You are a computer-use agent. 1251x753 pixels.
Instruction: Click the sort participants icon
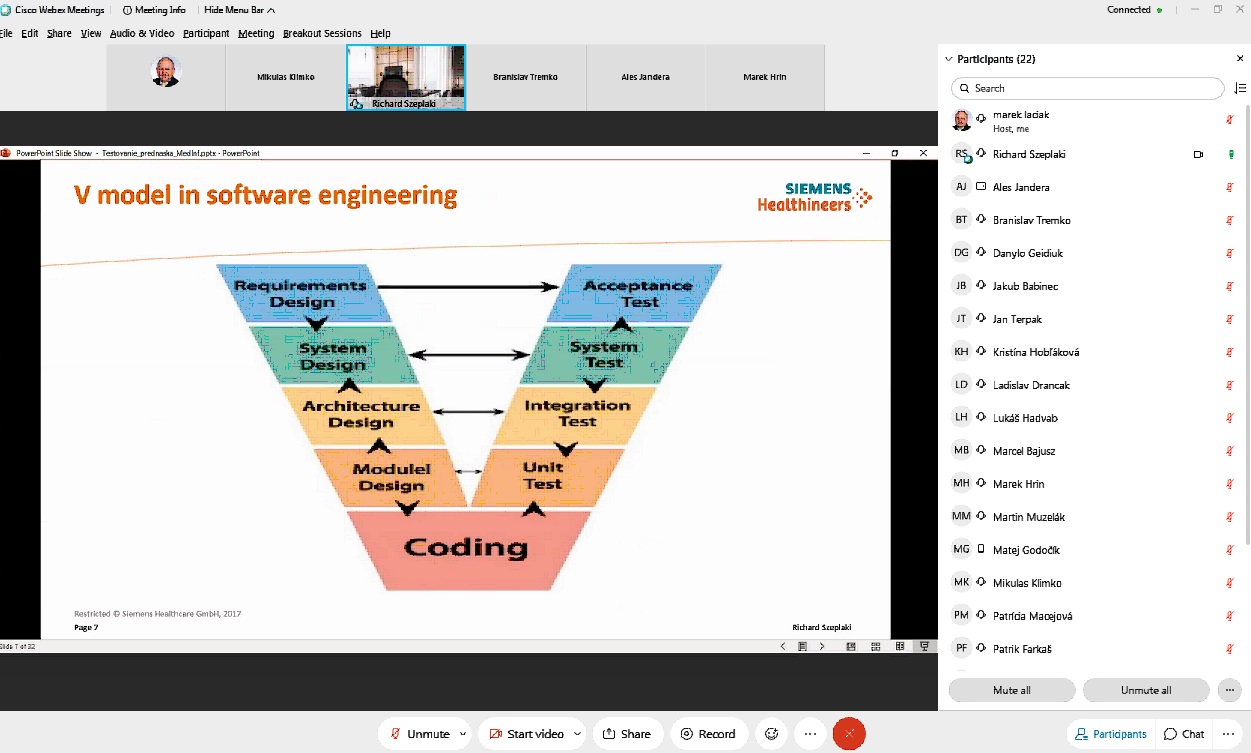tap(1240, 88)
